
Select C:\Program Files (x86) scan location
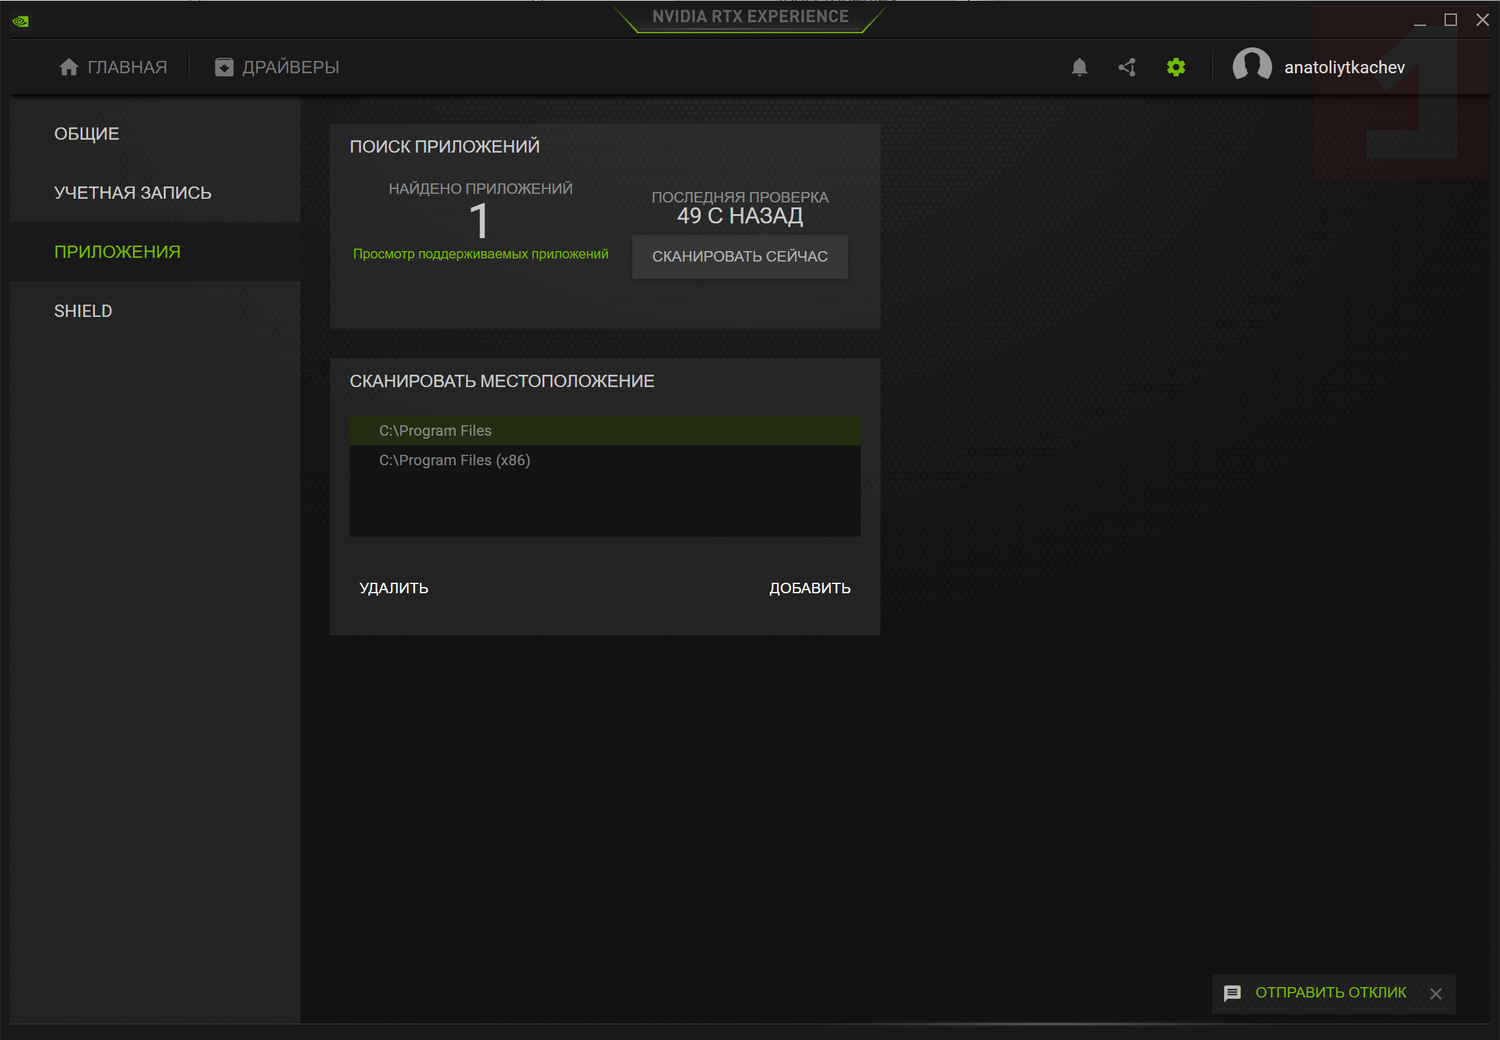[605, 461]
